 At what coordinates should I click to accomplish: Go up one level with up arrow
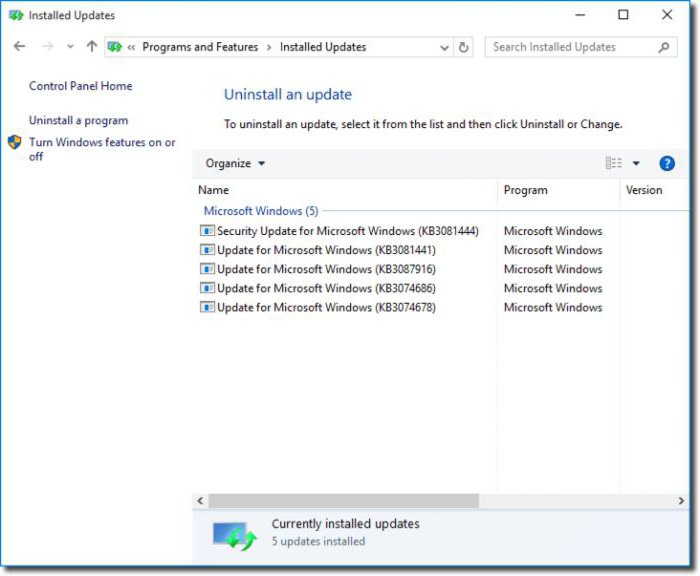pyautogui.click(x=92, y=46)
